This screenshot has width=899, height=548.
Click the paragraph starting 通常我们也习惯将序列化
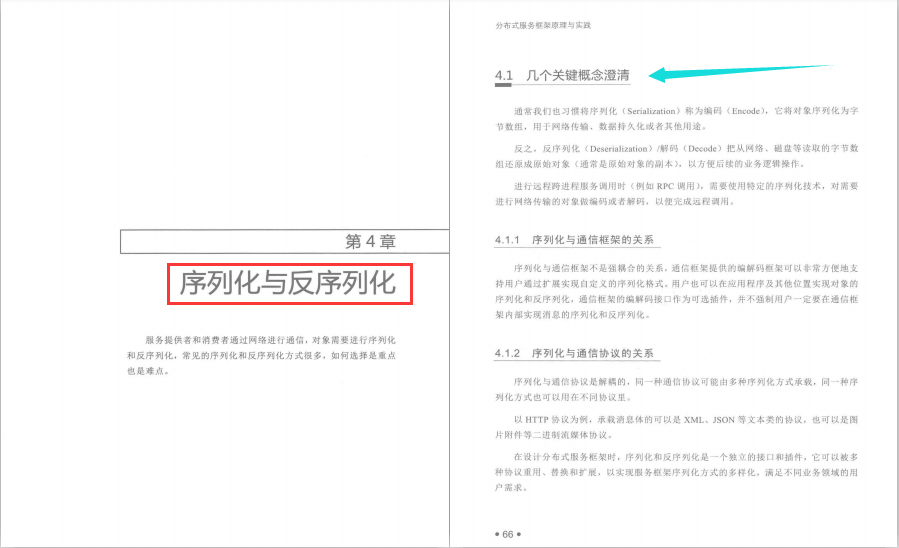click(677, 119)
